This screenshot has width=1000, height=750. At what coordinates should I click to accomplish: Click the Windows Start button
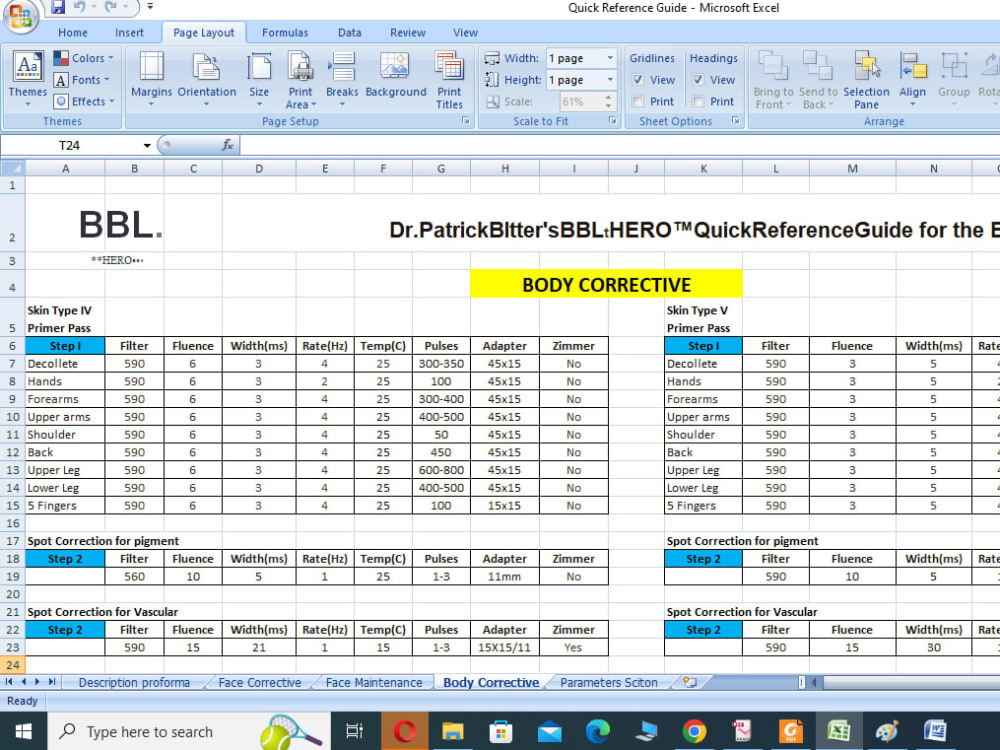click(x=23, y=731)
